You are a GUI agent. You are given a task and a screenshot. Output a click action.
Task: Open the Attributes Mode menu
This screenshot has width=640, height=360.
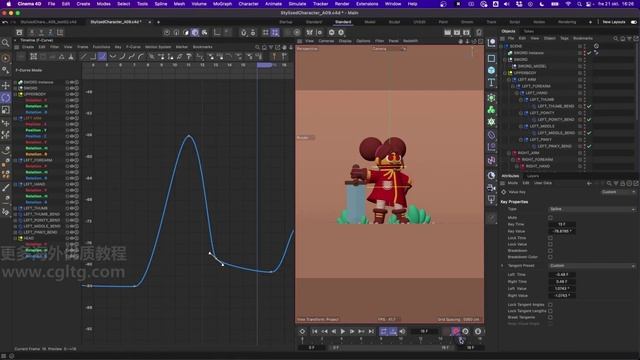tap(513, 183)
